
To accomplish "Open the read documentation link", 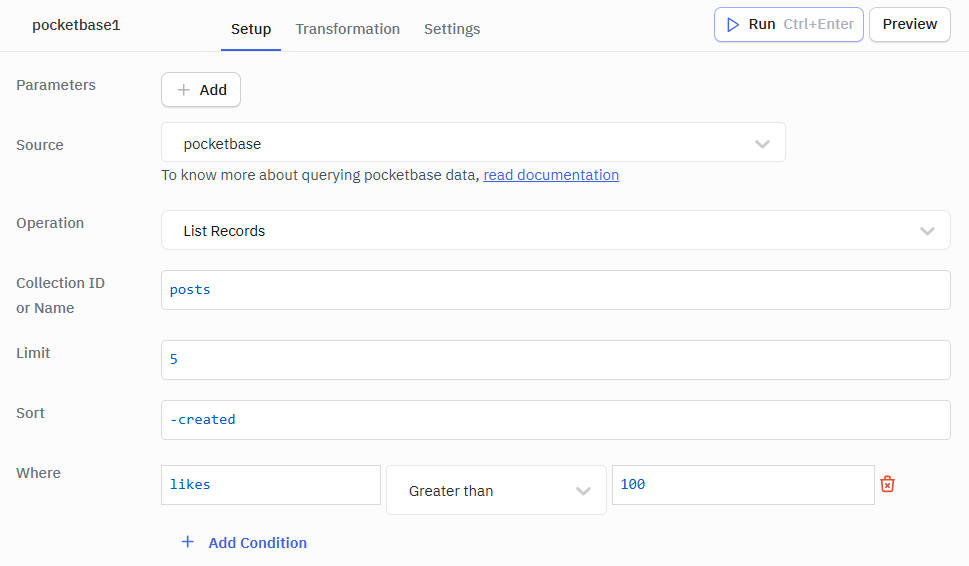I will [x=551, y=175].
